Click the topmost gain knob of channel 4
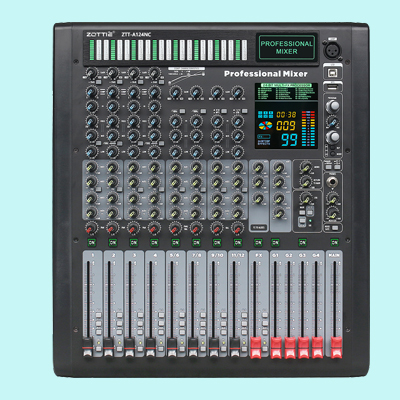This screenshot has width=400, height=400. coord(154,72)
